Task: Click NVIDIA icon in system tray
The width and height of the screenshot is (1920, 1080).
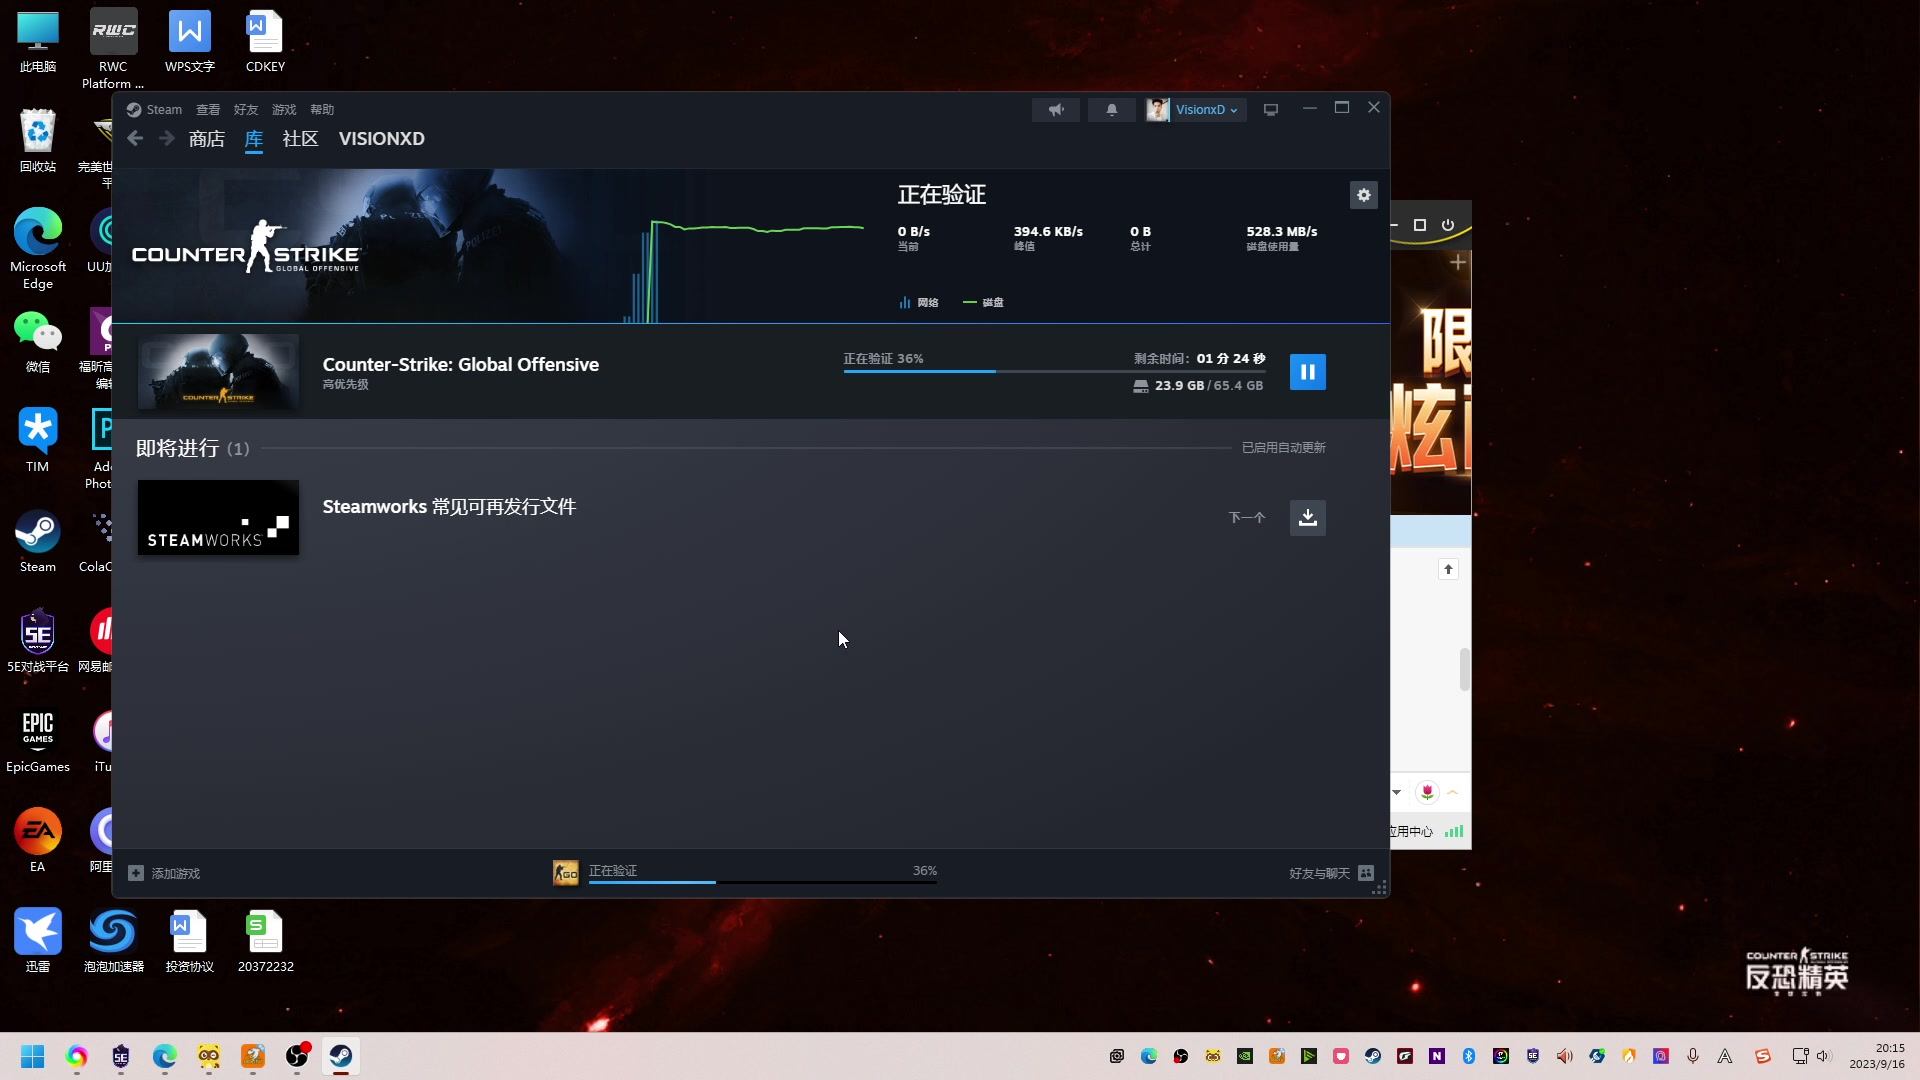Action: (1245, 1057)
